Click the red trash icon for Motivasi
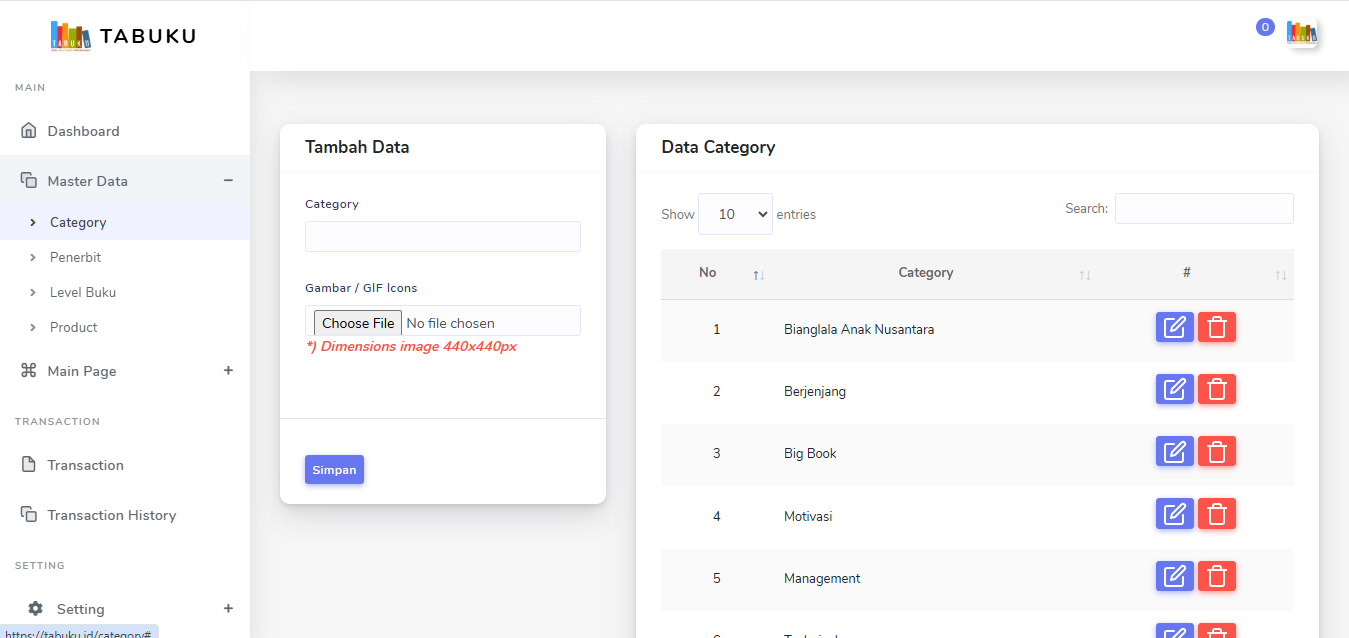 1217,514
